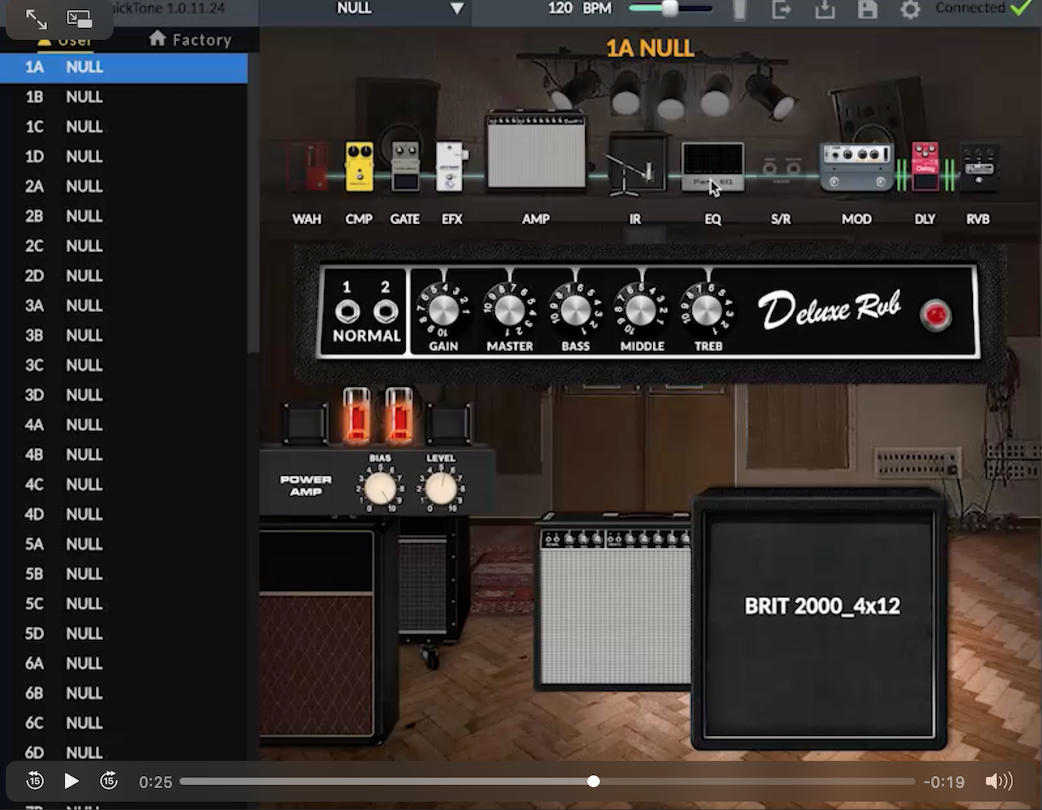Toggle the red power lamp on Deluxe Rvb
Viewport: 1042px width, 810px height.
tap(936, 314)
